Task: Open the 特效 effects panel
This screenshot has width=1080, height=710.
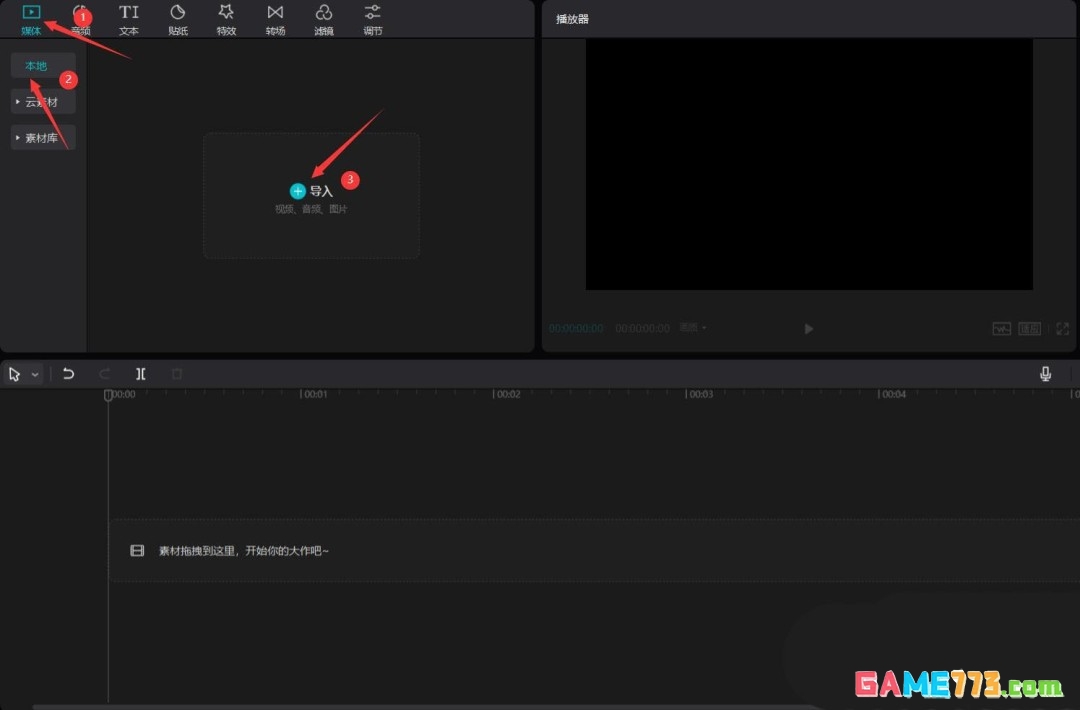Action: (x=226, y=19)
